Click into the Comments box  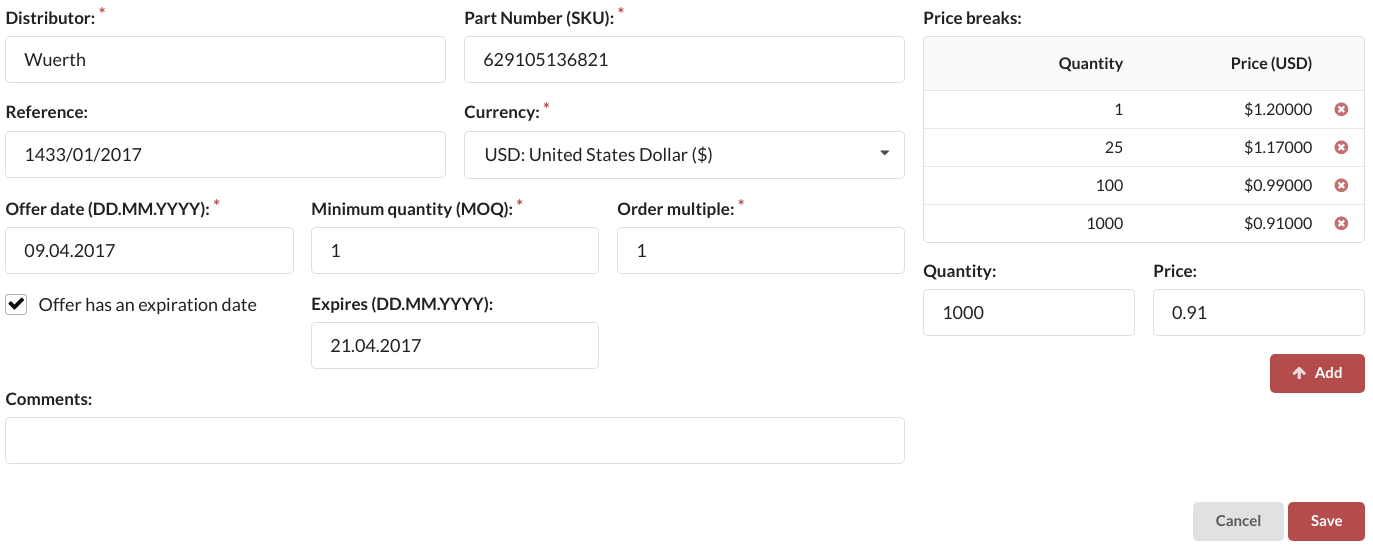(x=455, y=441)
